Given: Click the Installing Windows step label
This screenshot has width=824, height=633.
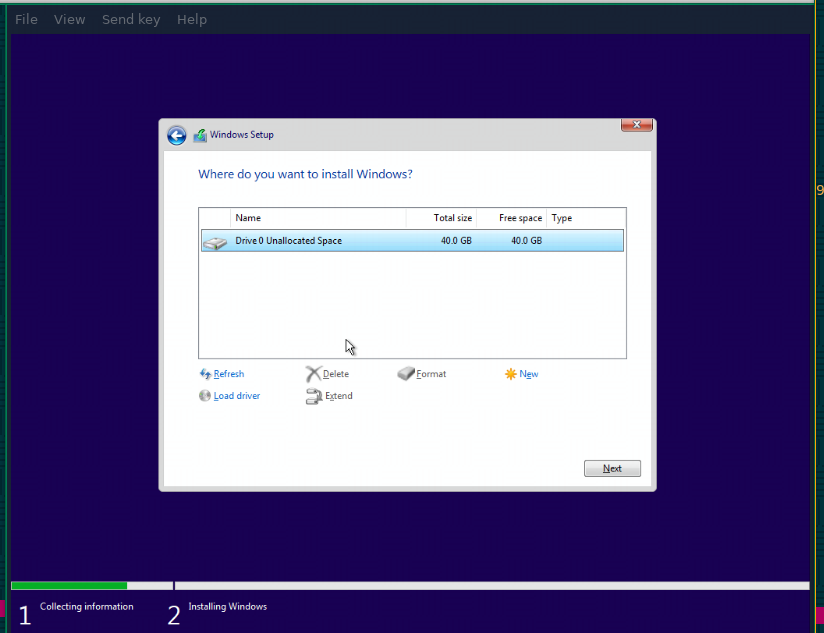Looking at the screenshot, I should coord(228,607).
